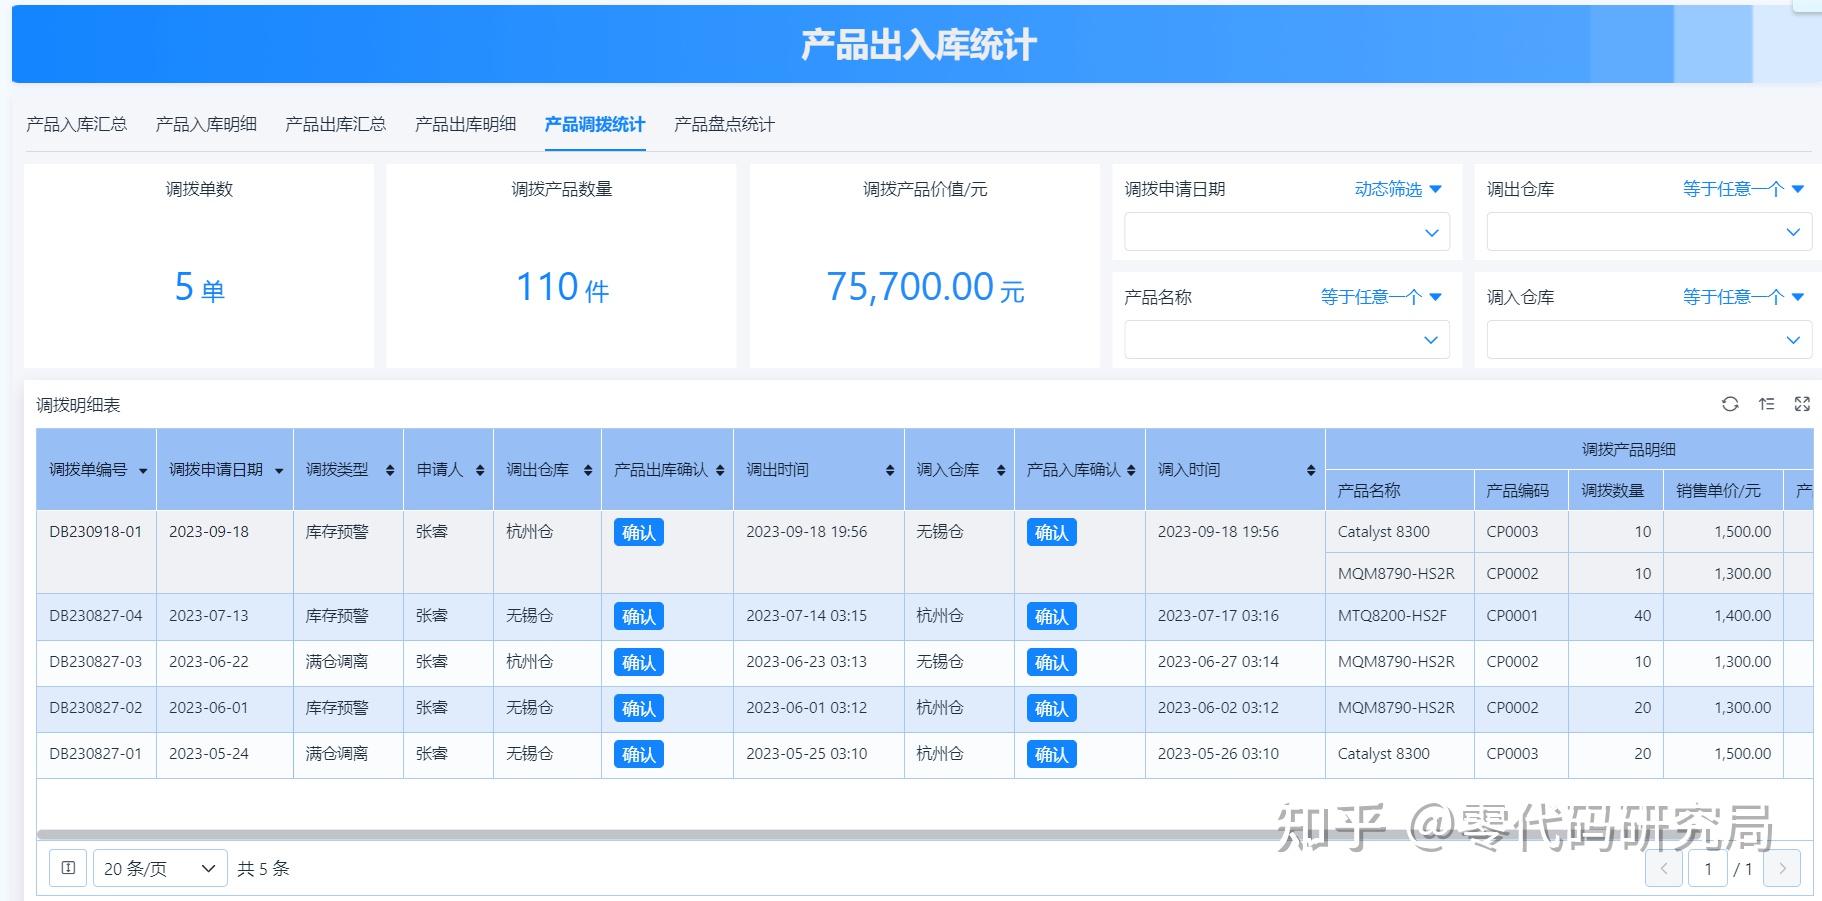1822x901 pixels.
Task: Click the page number 1 input box
Action: pos(1709,869)
